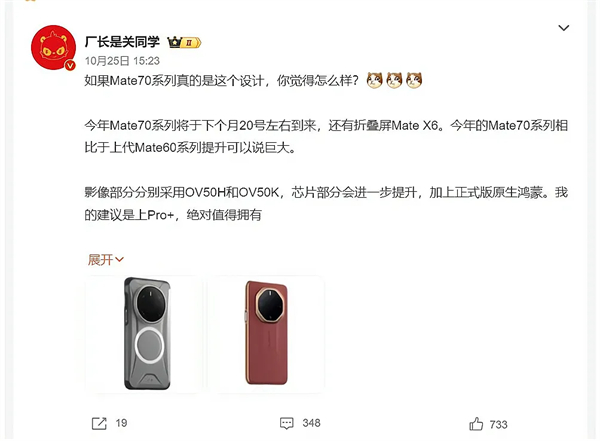The width and height of the screenshot is (600, 441).
Task: Like the post with thumbs-up icon
Action: [x=476, y=424]
